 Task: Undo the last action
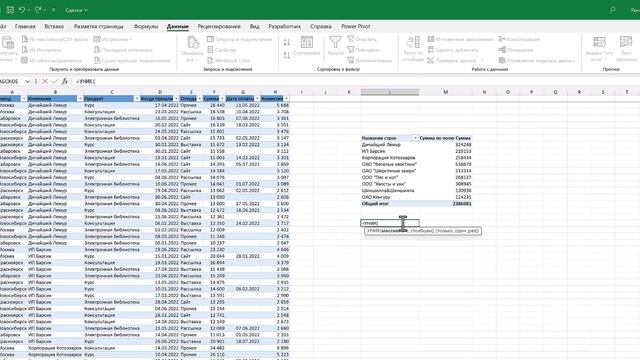tap(22, 10)
